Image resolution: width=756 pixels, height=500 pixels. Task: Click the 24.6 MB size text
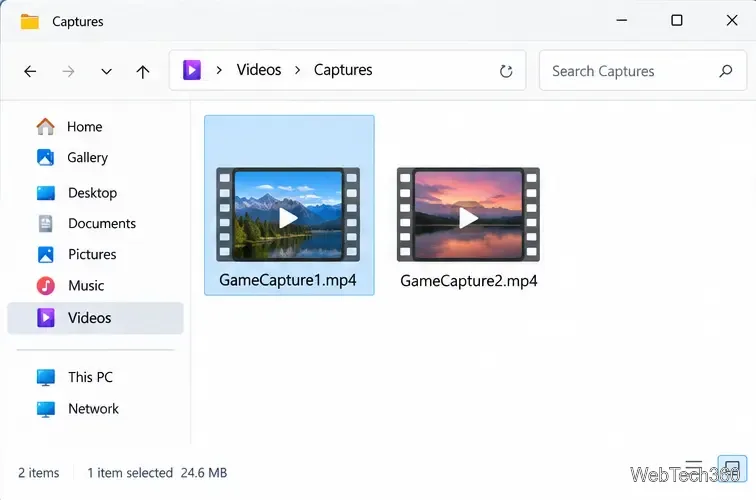coord(204,473)
